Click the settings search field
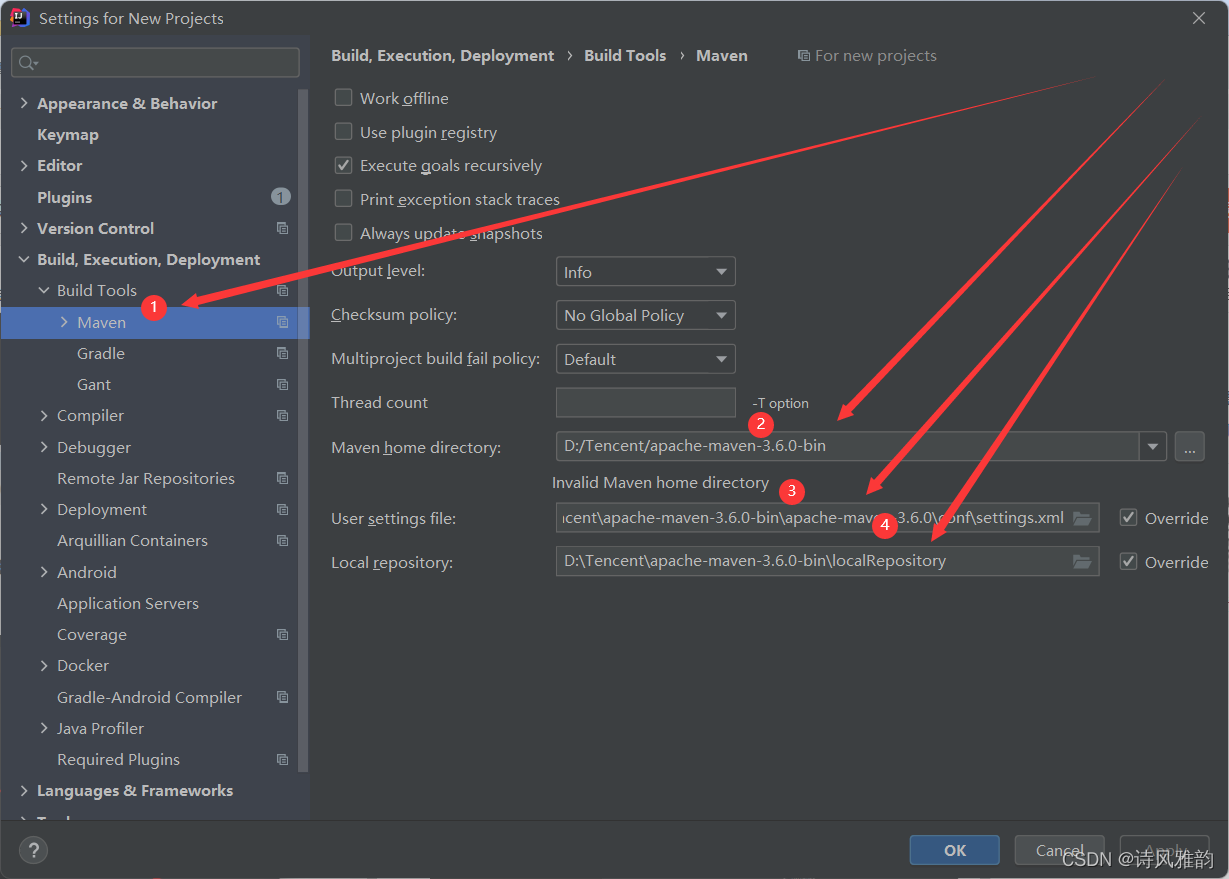Viewport: 1229px width, 879px height. coord(155,62)
